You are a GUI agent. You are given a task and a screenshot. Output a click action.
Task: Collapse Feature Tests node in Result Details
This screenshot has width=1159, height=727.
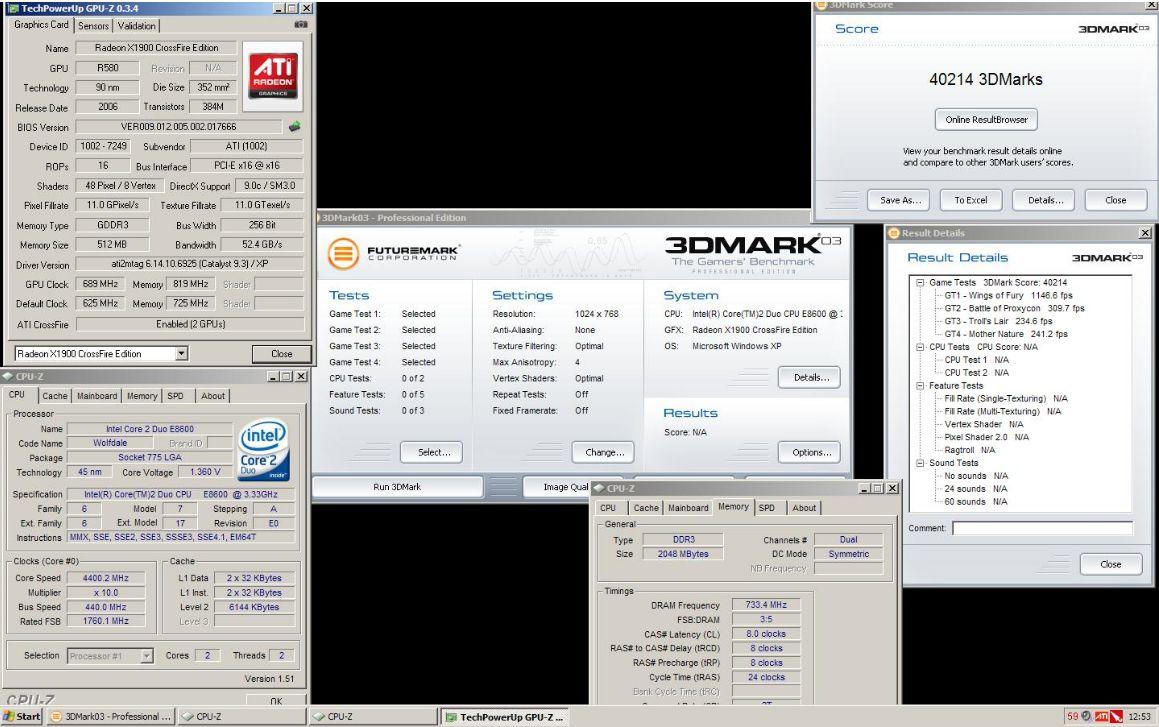click(x=920, y=386)
